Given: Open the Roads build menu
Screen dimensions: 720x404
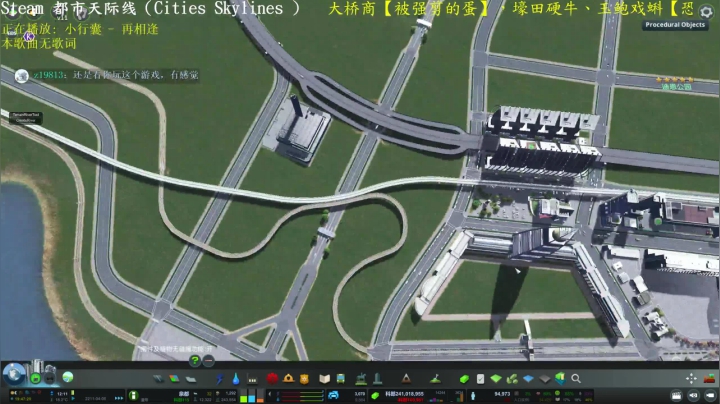Looking at the screenshot, I should [x=158, y=379].
